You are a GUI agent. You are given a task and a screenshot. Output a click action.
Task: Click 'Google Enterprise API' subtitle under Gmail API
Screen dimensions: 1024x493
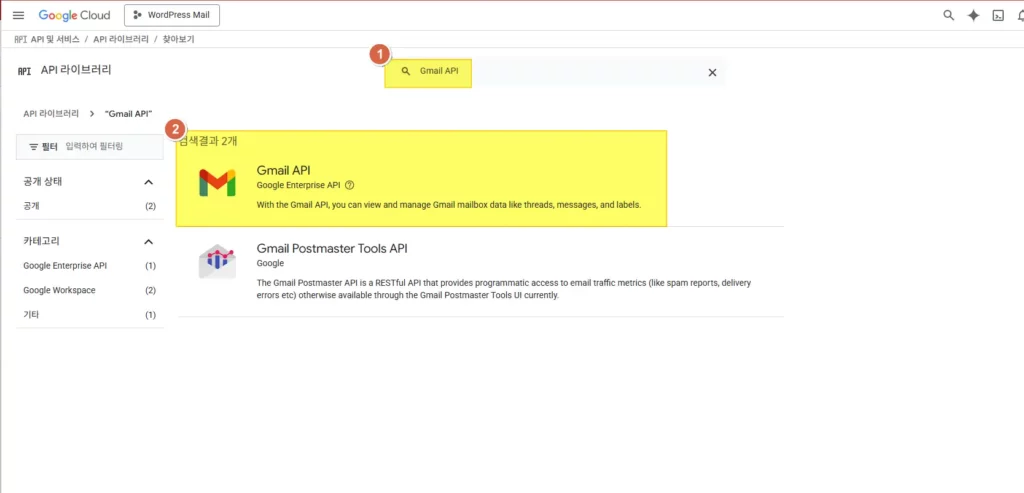pyautogui.click(x=298, y=185)
